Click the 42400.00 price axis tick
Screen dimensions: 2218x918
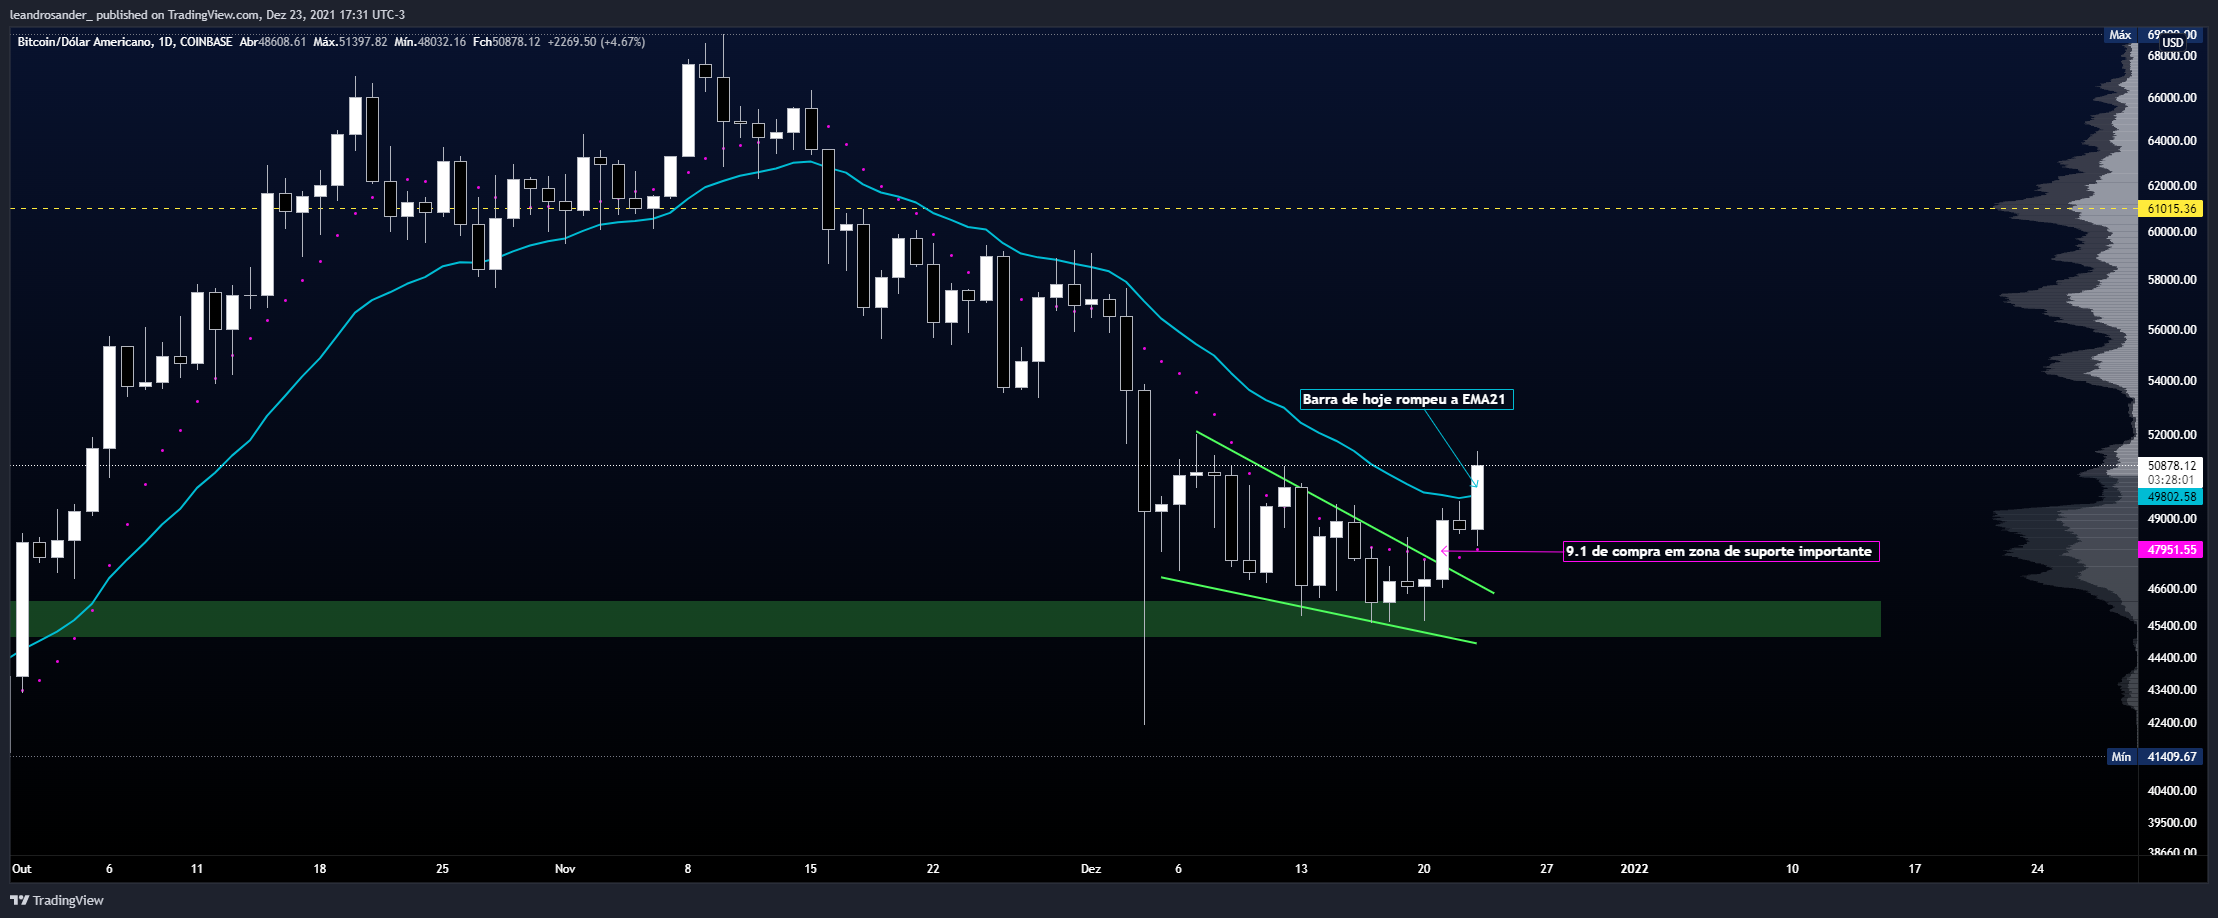tap(2172, 723)
